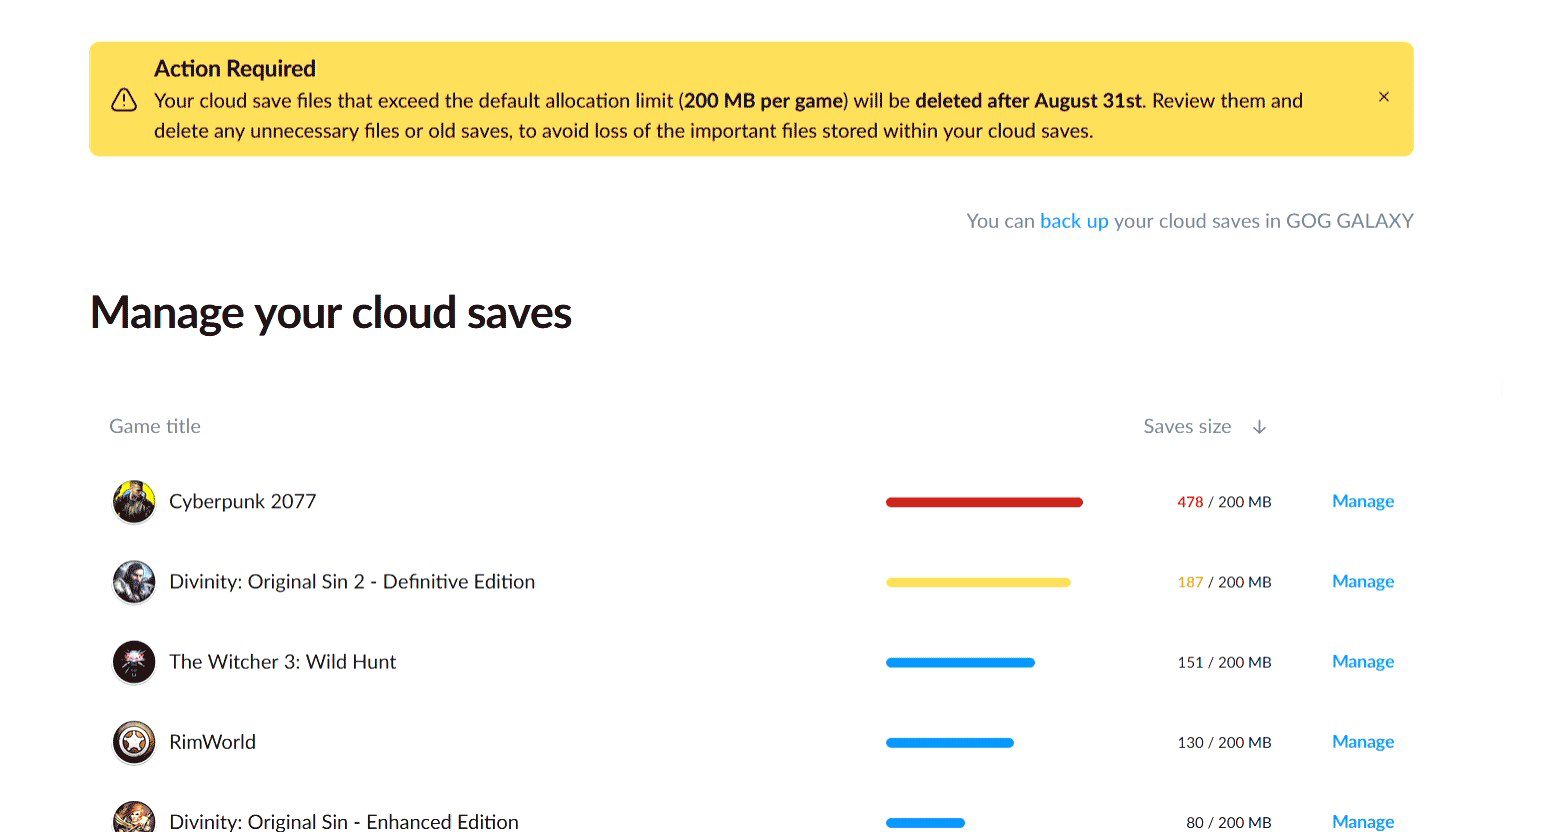
Task: Select the RimWorld title text
Action: [x=213, y=742]
